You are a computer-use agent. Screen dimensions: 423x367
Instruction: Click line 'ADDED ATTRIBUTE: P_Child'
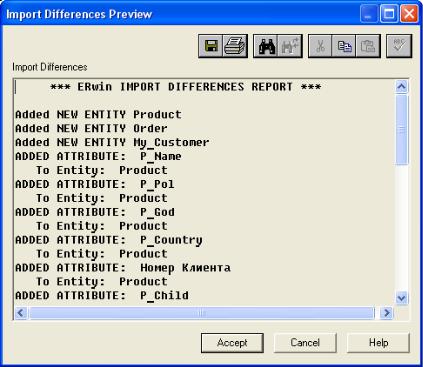pyautogui.click(x=102, y=296)
